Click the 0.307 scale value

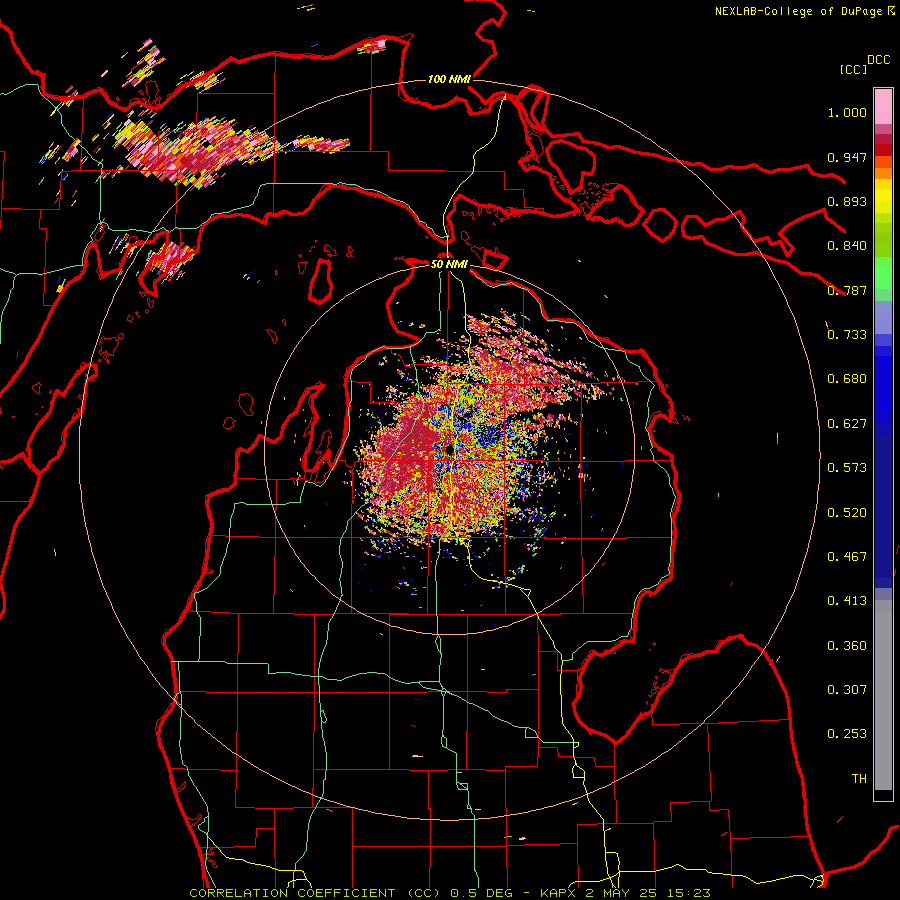pos(847,690)
